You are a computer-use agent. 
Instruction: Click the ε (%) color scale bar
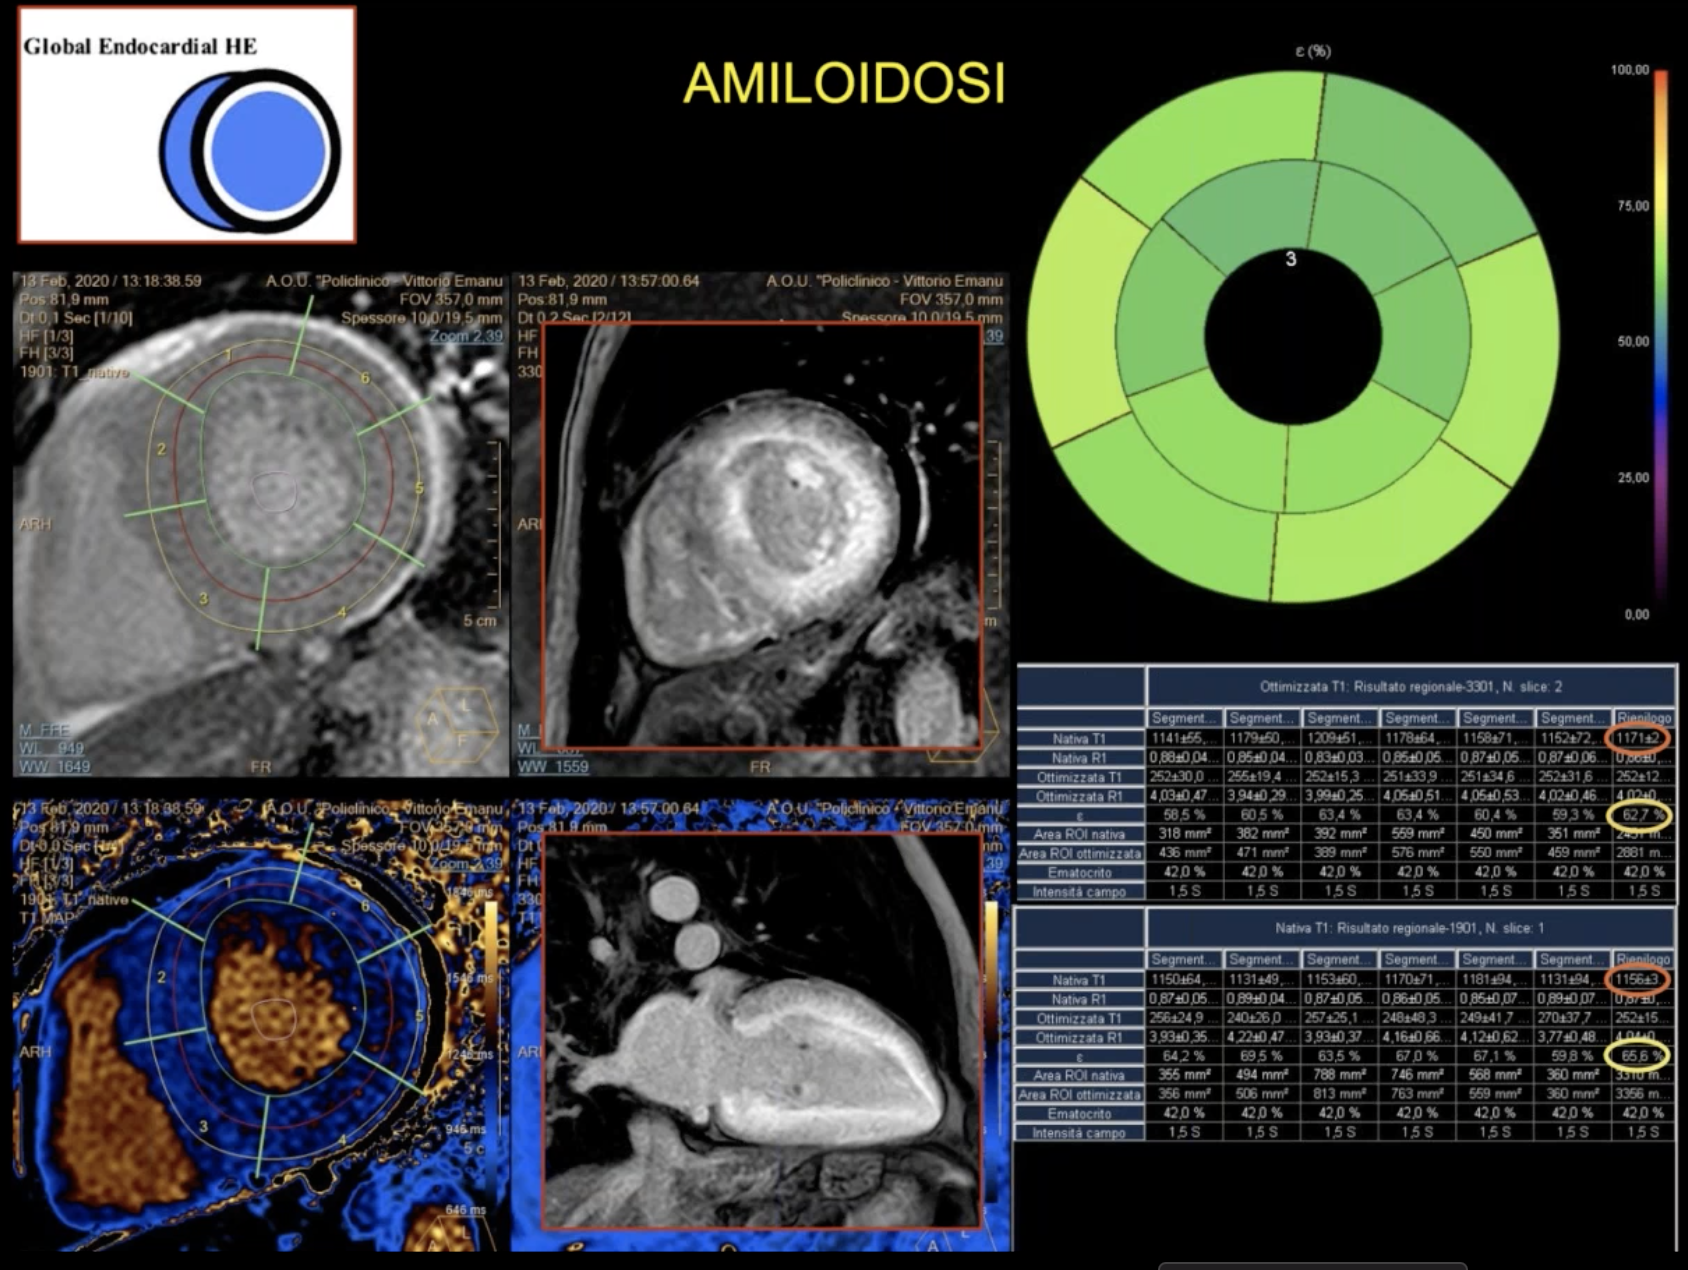pos(1660,340)
